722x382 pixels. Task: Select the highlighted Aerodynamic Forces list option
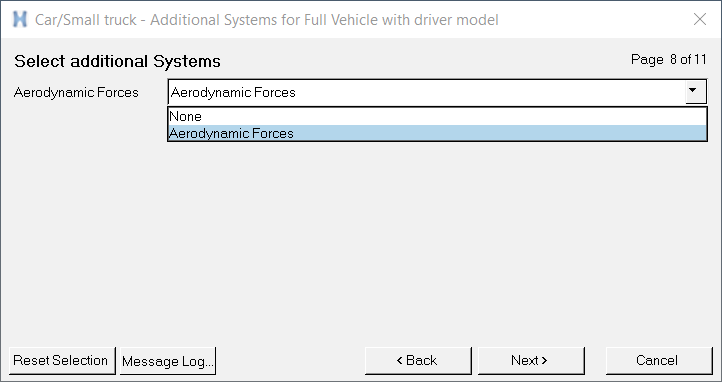click(x=437, y=133)
